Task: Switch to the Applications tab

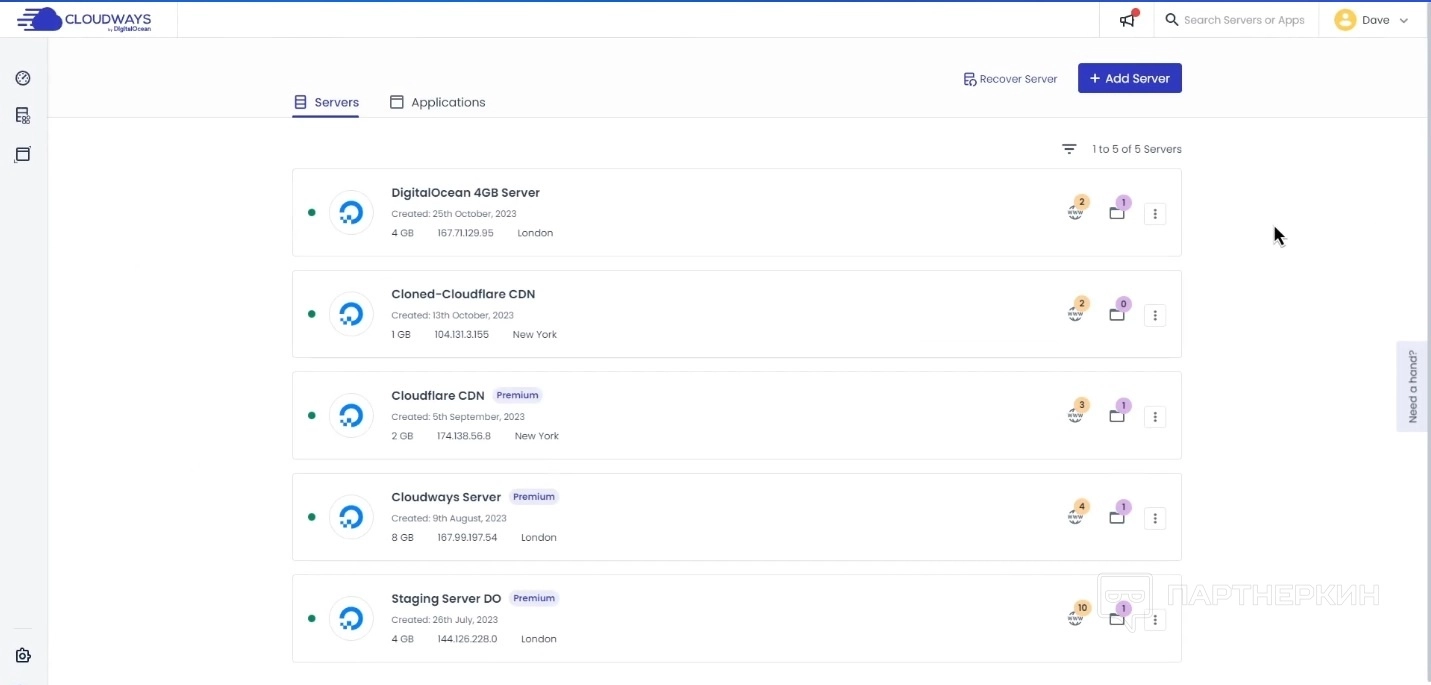Action: [437, 102]
